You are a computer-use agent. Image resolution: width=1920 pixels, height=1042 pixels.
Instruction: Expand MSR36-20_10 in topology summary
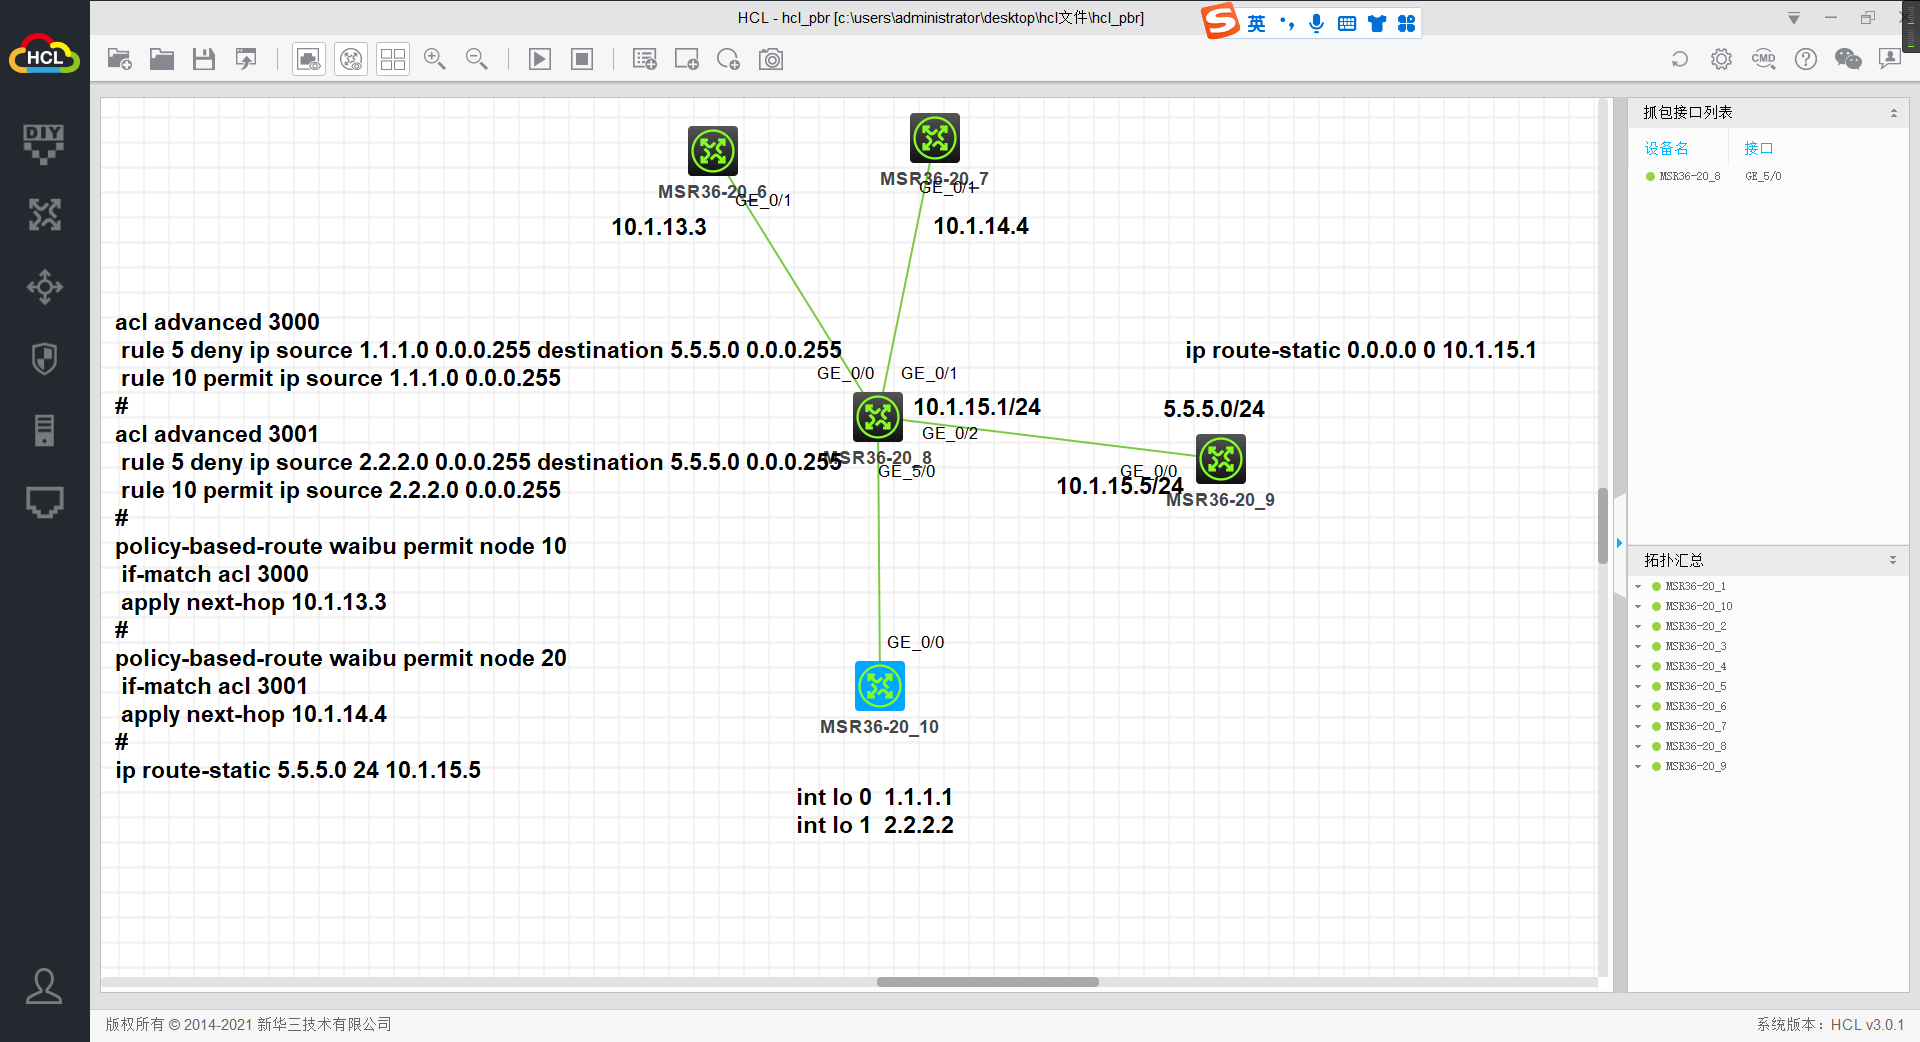pyautogui.click(x=1638, y=607)
